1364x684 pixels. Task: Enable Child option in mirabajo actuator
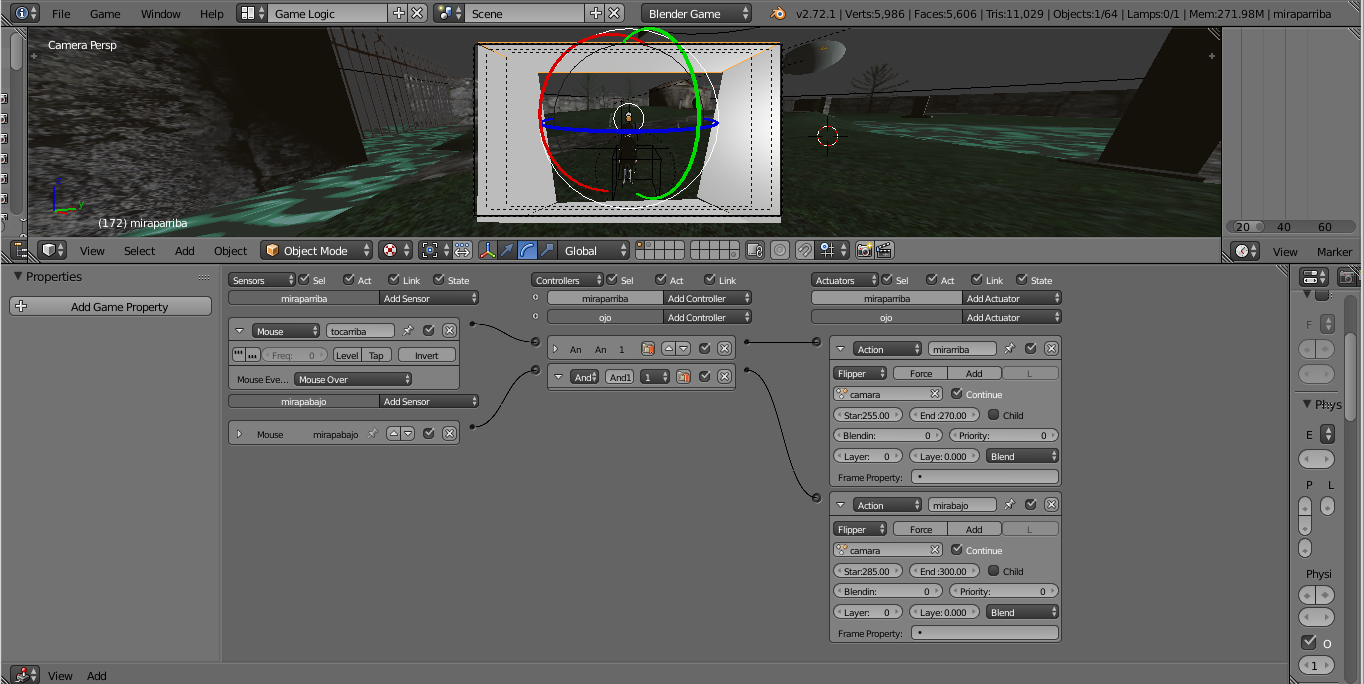coord(994,571)
